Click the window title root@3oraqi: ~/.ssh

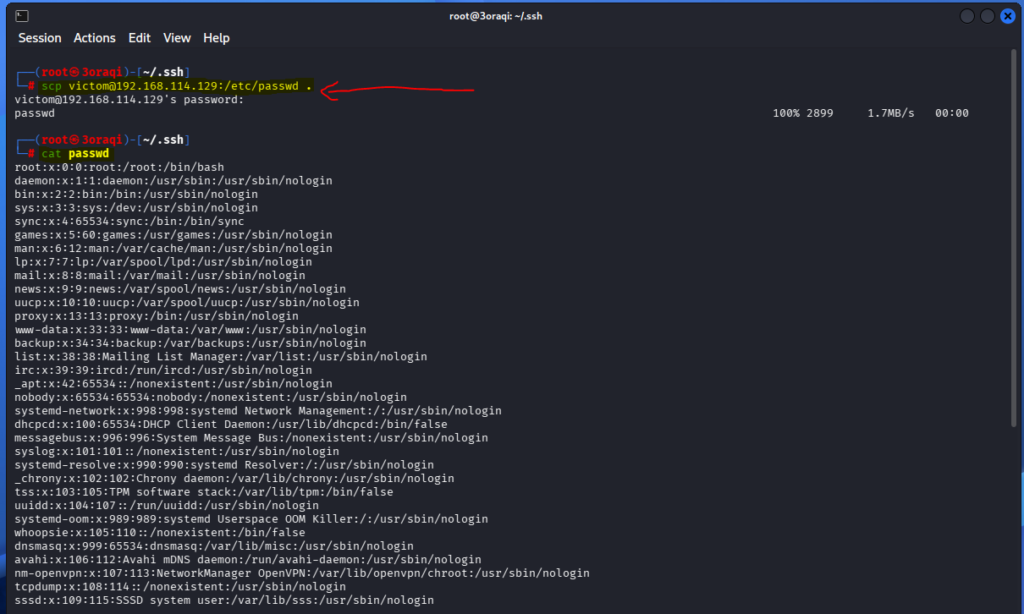coord(511,16)
